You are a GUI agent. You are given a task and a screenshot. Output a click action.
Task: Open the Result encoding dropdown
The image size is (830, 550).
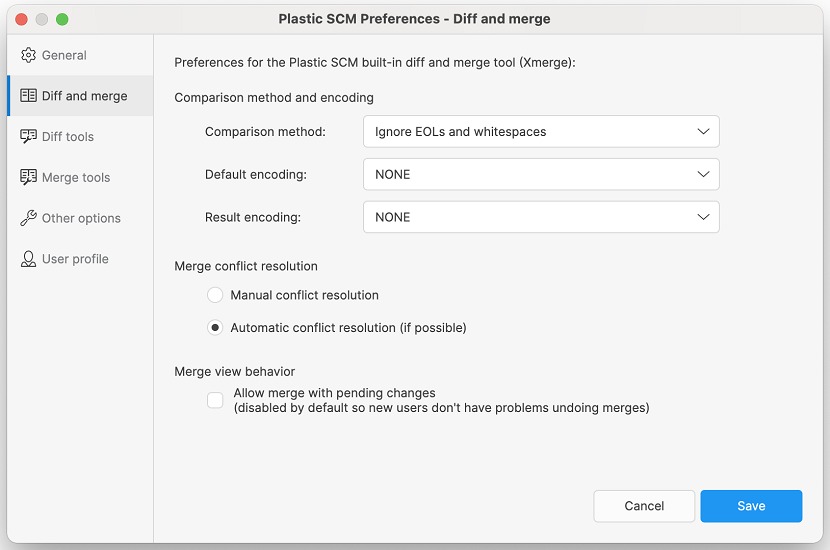(541, 217)
